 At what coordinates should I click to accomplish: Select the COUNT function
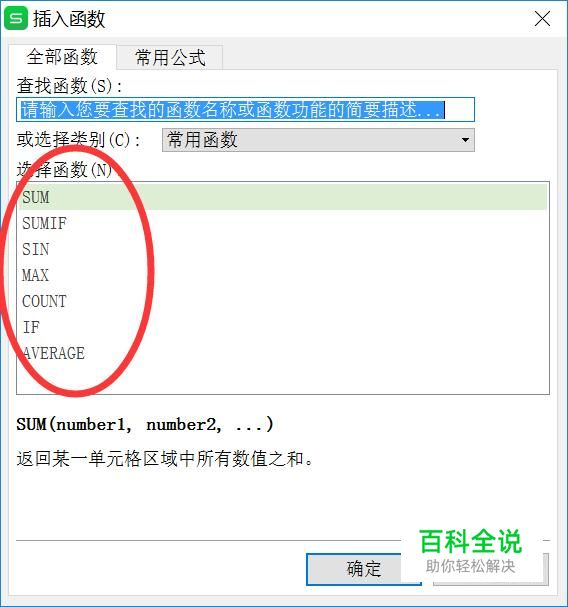point(283,301)
